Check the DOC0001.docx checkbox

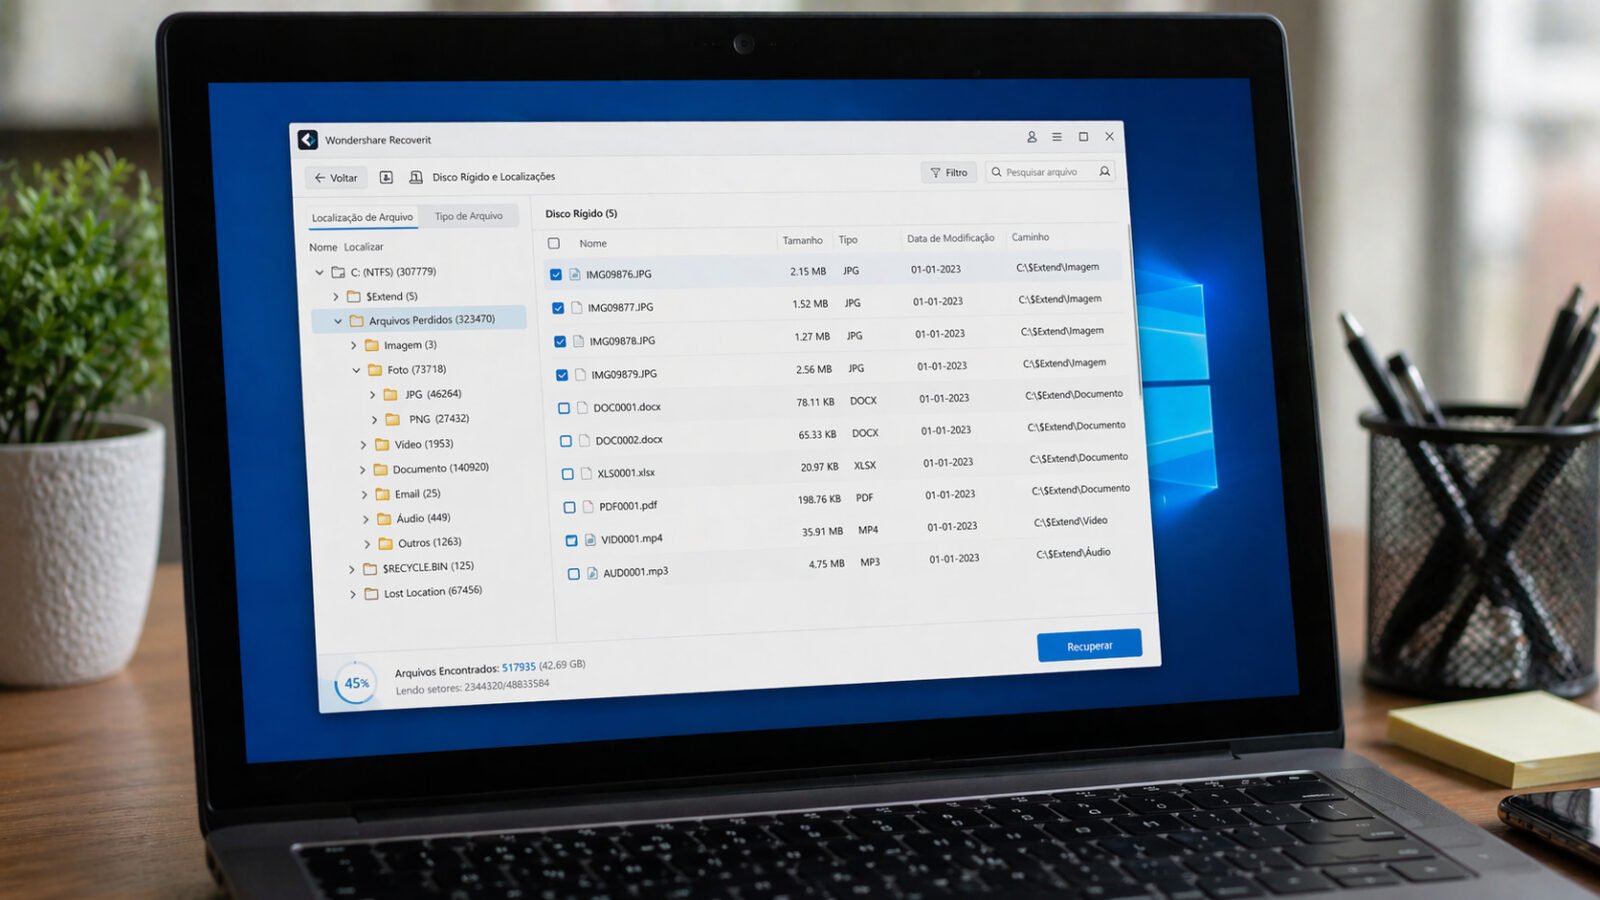point(564,408)
